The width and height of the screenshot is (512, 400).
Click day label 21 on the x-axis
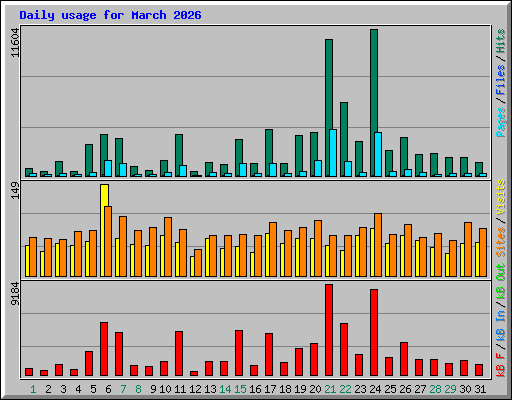pyautogui.click(x=330, y=389)
